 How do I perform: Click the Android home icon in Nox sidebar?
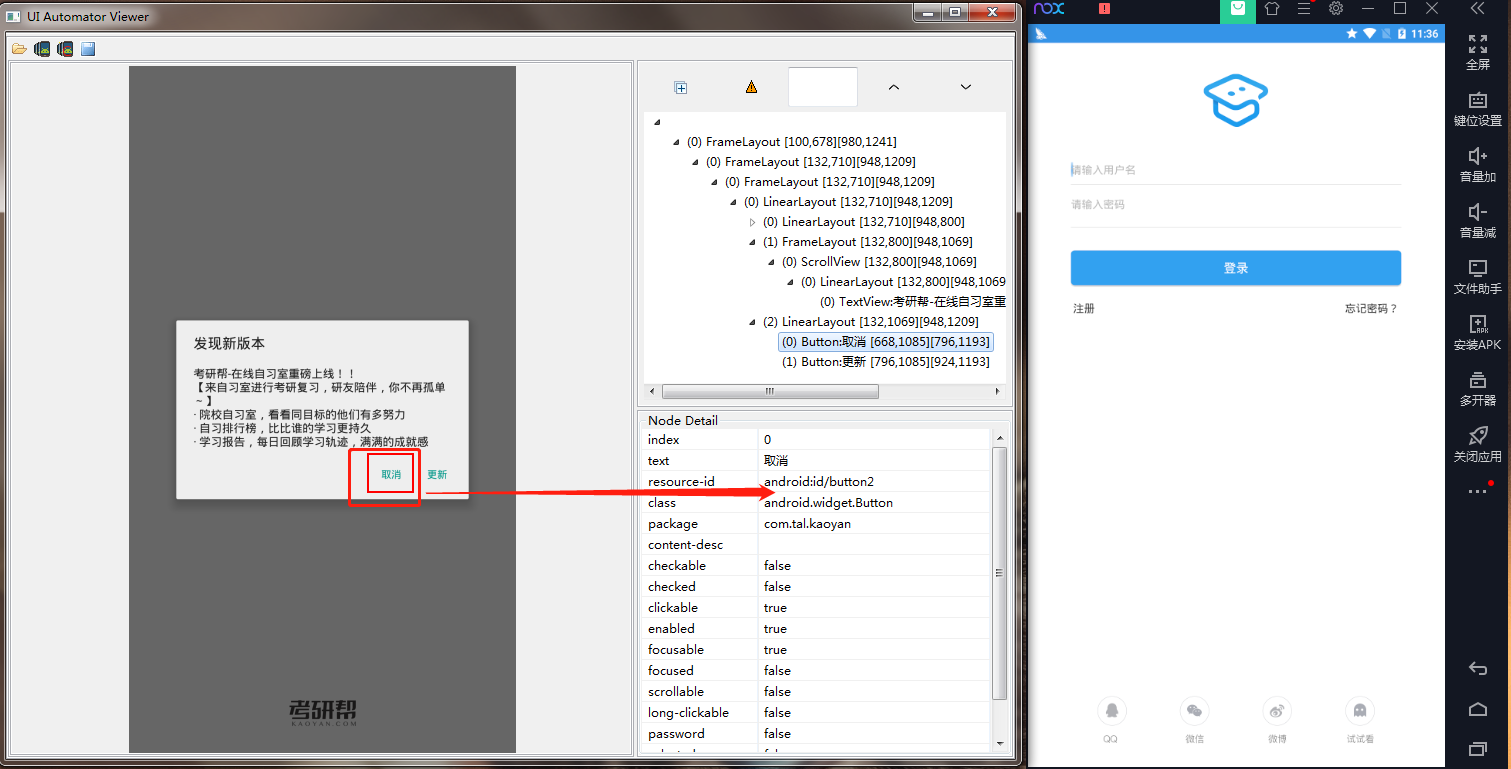pyautogui.click(x=1478, y=709)
